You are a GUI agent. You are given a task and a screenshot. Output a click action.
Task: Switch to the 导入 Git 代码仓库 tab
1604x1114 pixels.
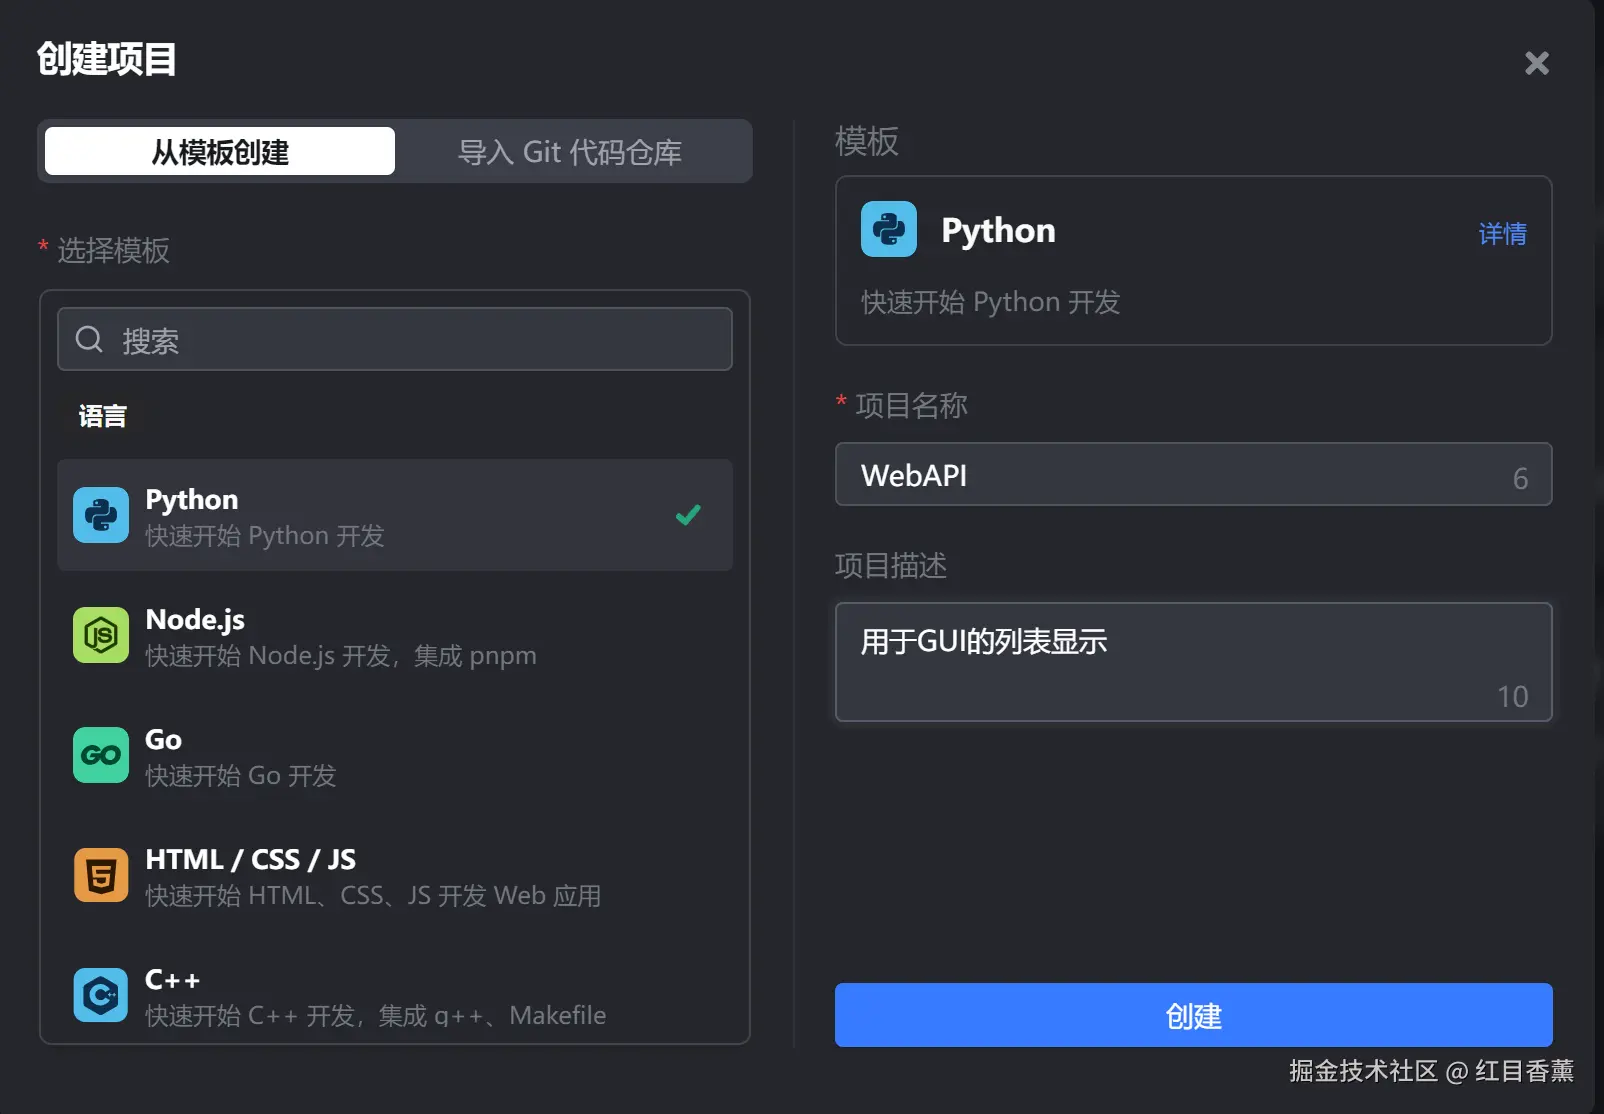(x=570, y=151)
